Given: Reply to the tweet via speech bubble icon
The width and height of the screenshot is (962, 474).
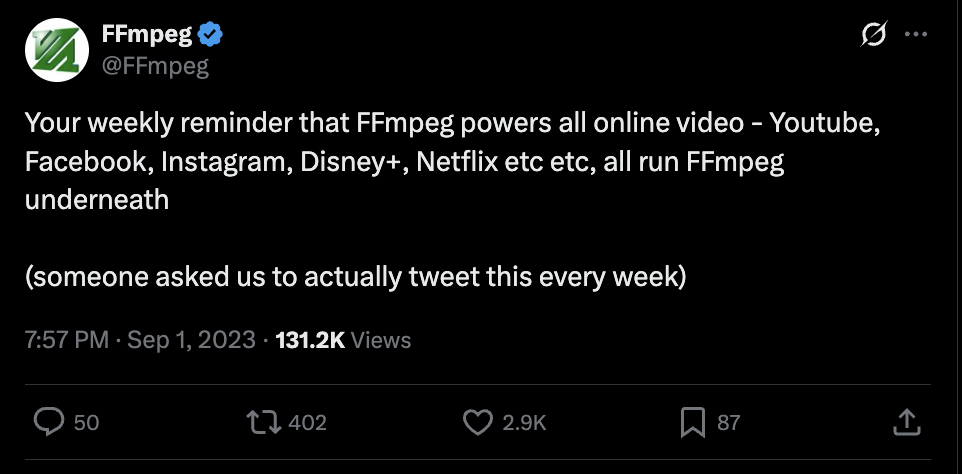Looking at the screenshot, I should 48,422.
